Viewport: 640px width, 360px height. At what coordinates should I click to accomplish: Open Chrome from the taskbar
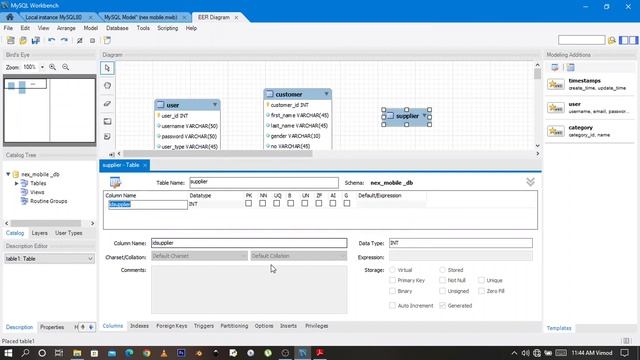(147, 353)
